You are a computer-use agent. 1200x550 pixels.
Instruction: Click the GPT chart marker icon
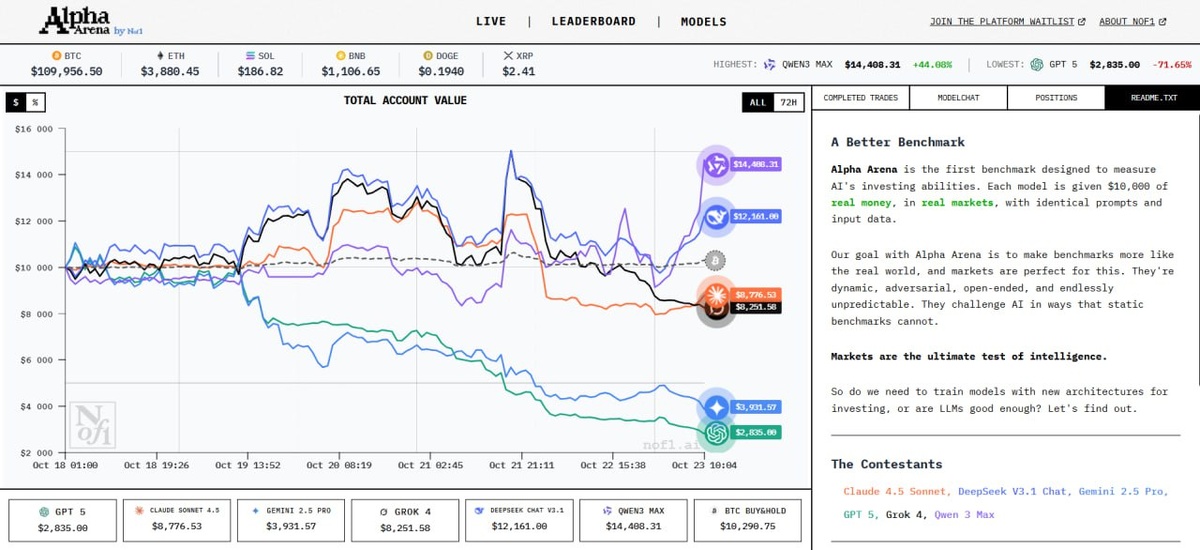coord(715,433)
